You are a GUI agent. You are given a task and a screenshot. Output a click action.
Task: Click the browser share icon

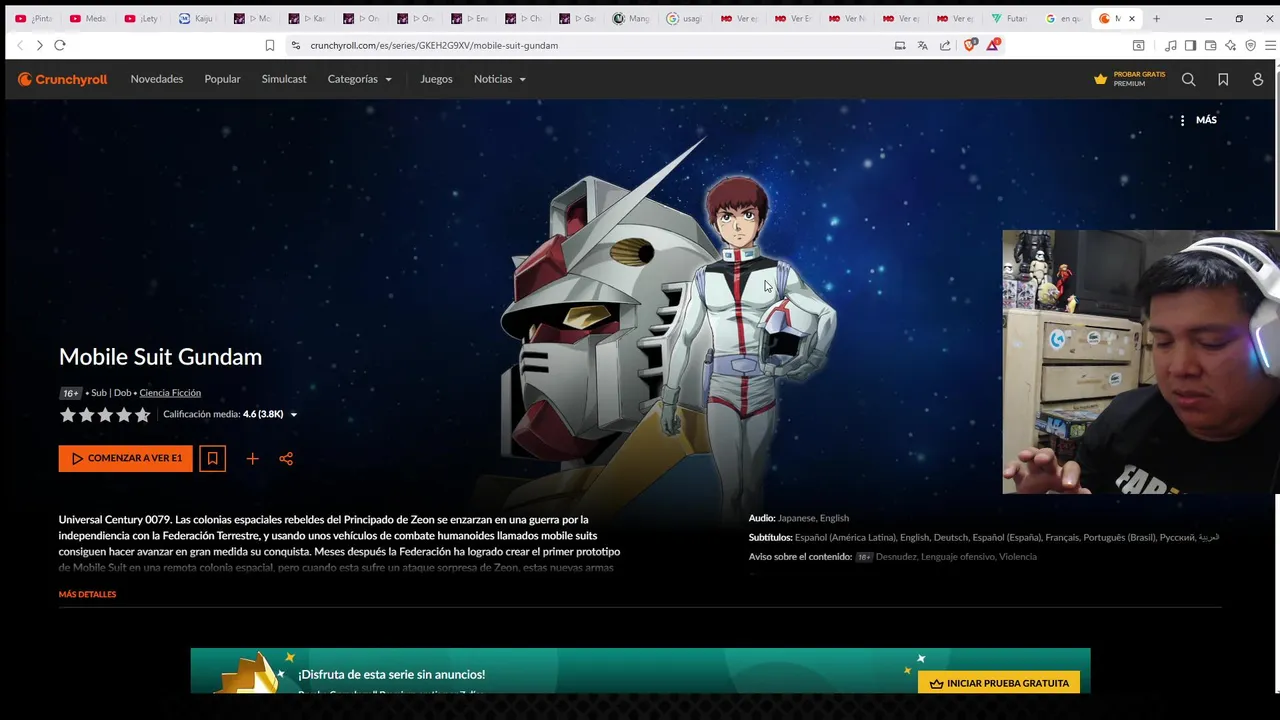(945, 45)
